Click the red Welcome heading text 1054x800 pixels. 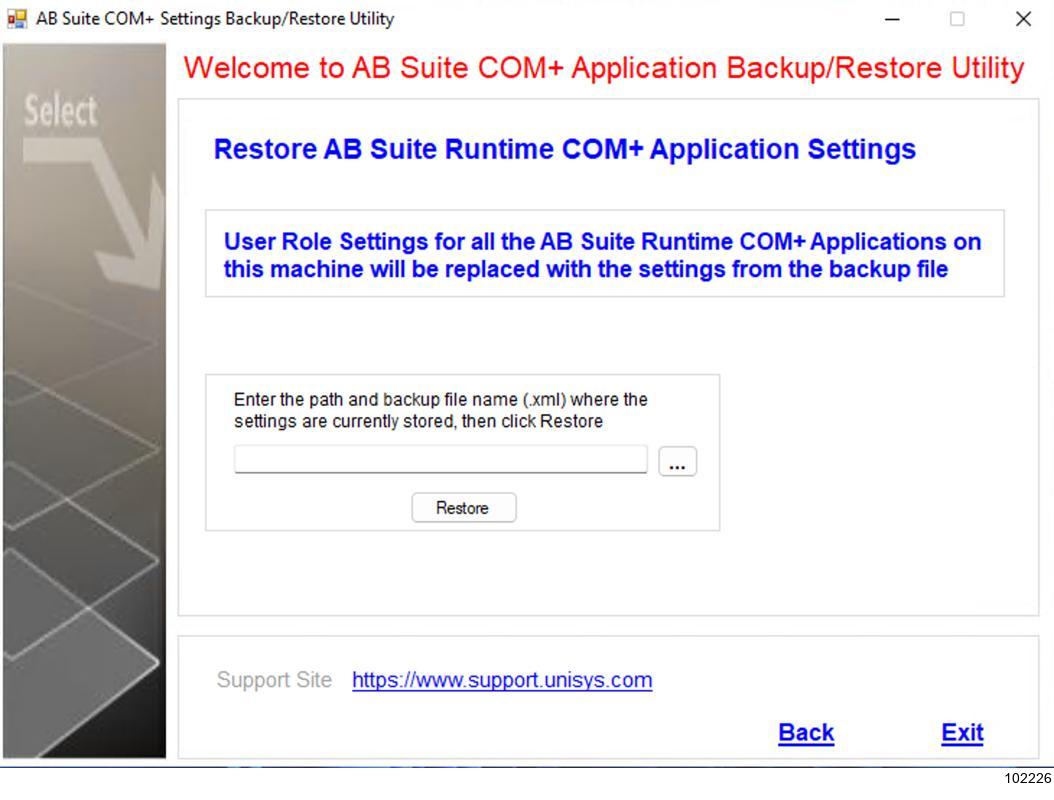(605, 68)
